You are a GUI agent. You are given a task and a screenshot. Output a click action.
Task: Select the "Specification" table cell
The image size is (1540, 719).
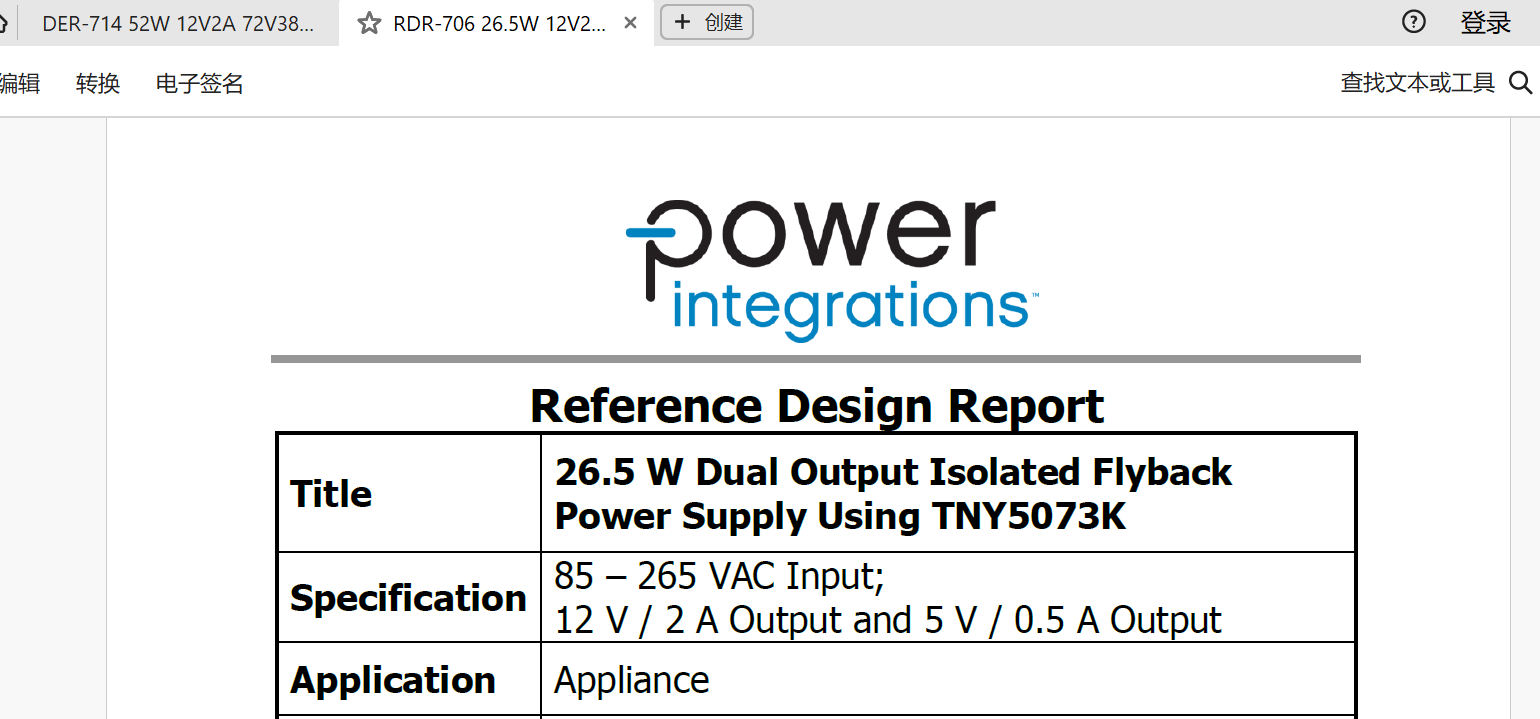coord(409,597)
